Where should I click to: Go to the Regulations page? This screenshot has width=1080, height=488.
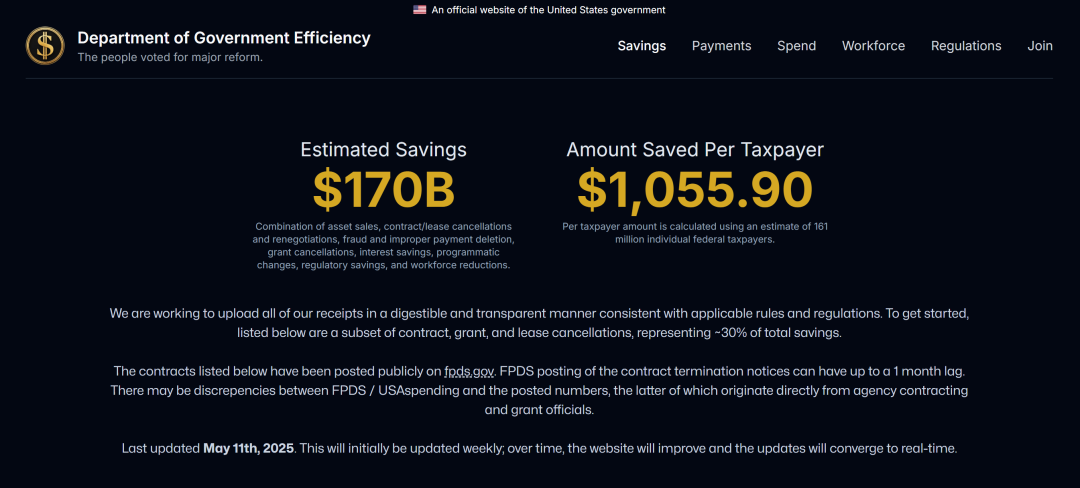click(x=966, y=46)
